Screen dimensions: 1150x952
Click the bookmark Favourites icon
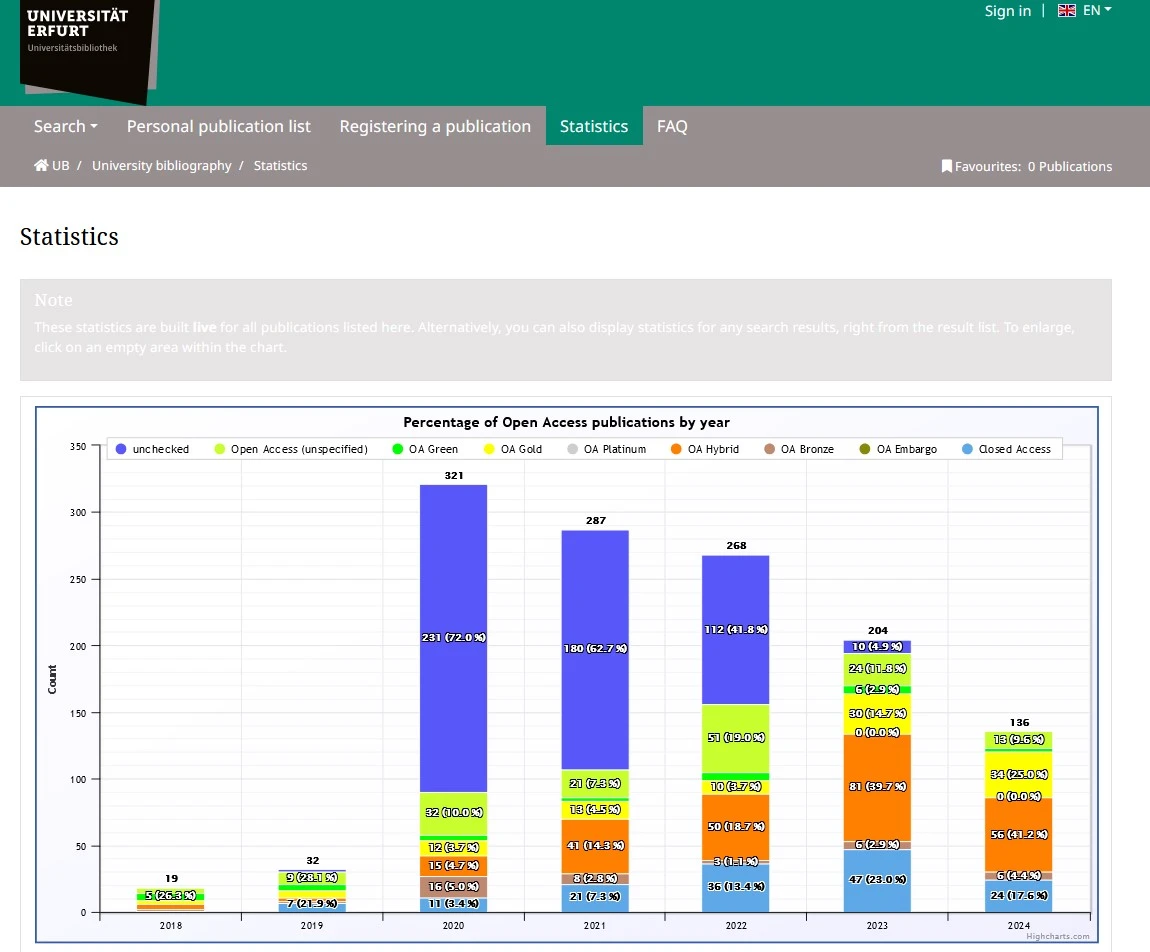coord(946,167)
